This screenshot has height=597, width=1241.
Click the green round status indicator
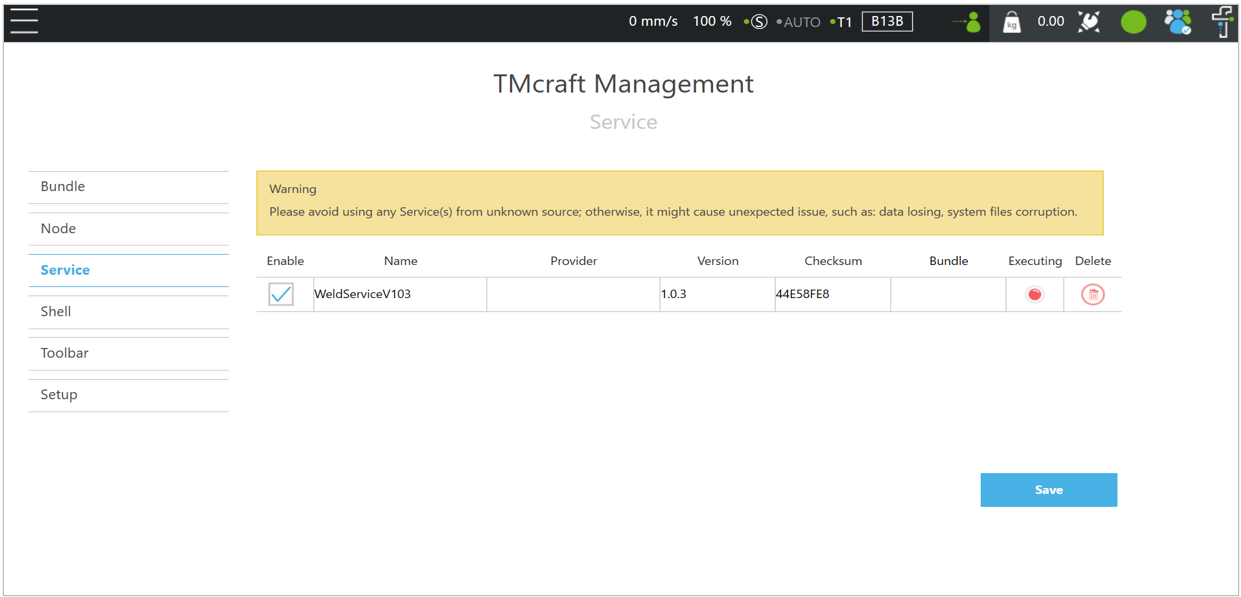[x=1133, y=22]
